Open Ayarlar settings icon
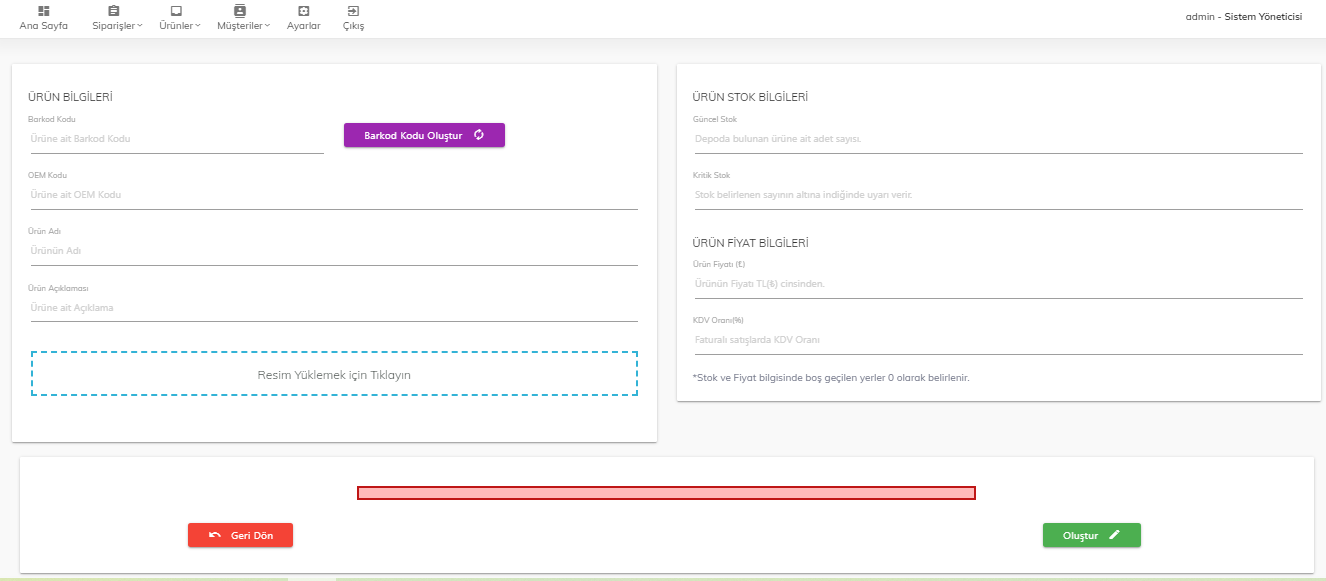 pyautogui.click(x=303, y=11)
